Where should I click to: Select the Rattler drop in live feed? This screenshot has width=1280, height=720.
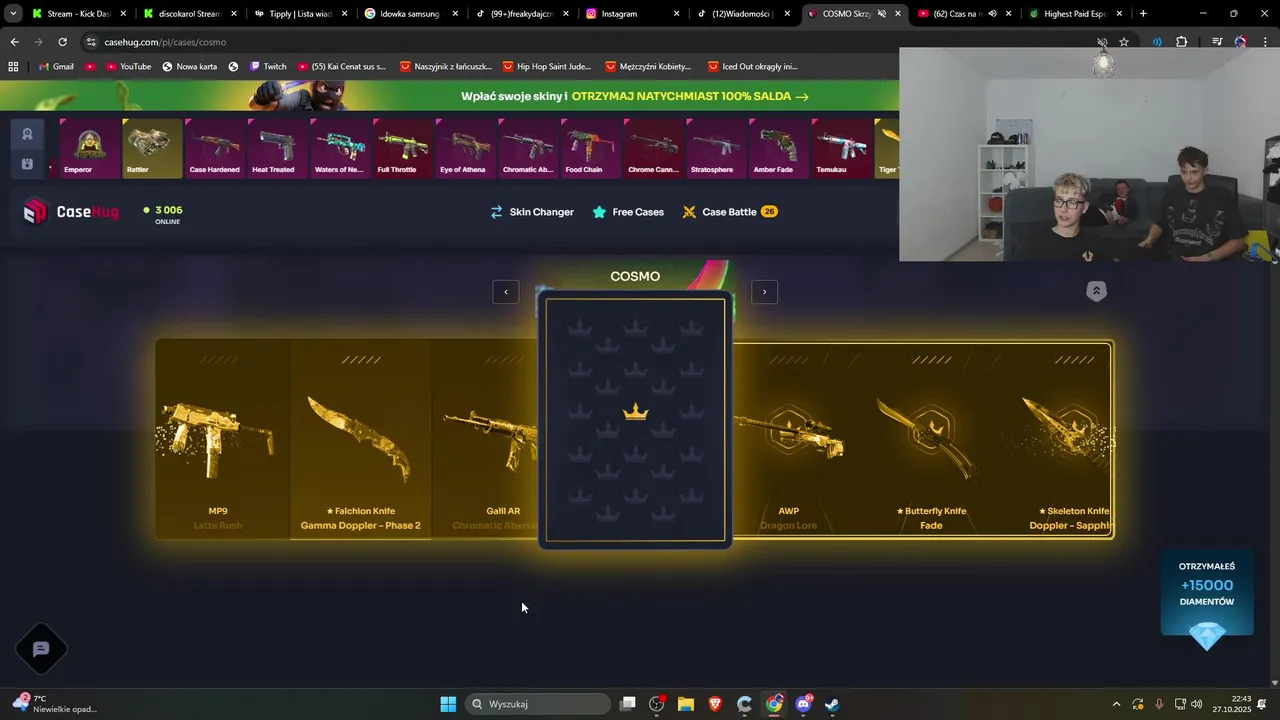click(152, 148)
